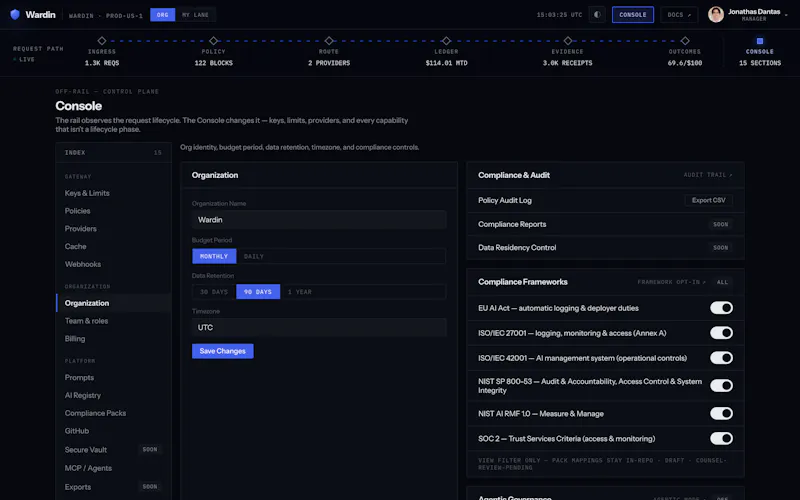Open the Timezone UTC dropdown
The width and height of the screenshot is (800, 500).
click(x=319, y=328)
